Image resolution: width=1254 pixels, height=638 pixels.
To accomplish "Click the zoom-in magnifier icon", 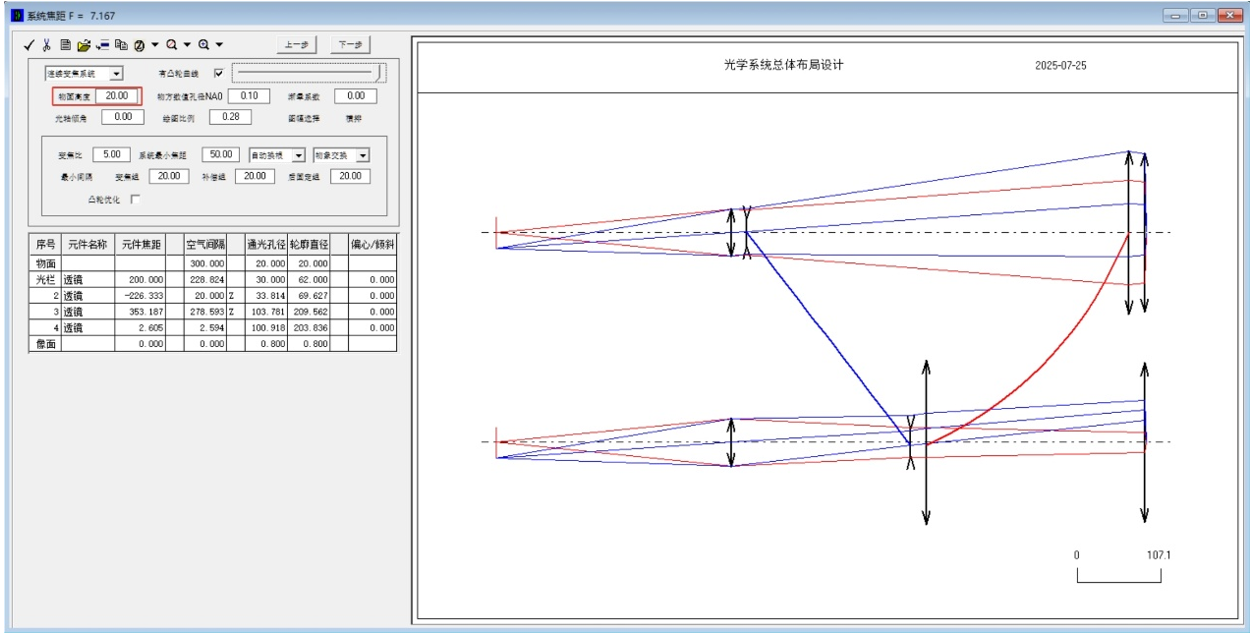I will tap(204, 45).
